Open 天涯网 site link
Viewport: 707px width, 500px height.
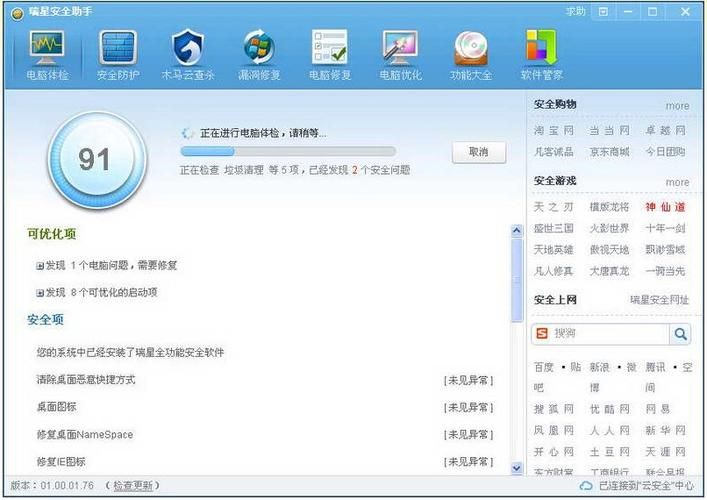(665, 452)
